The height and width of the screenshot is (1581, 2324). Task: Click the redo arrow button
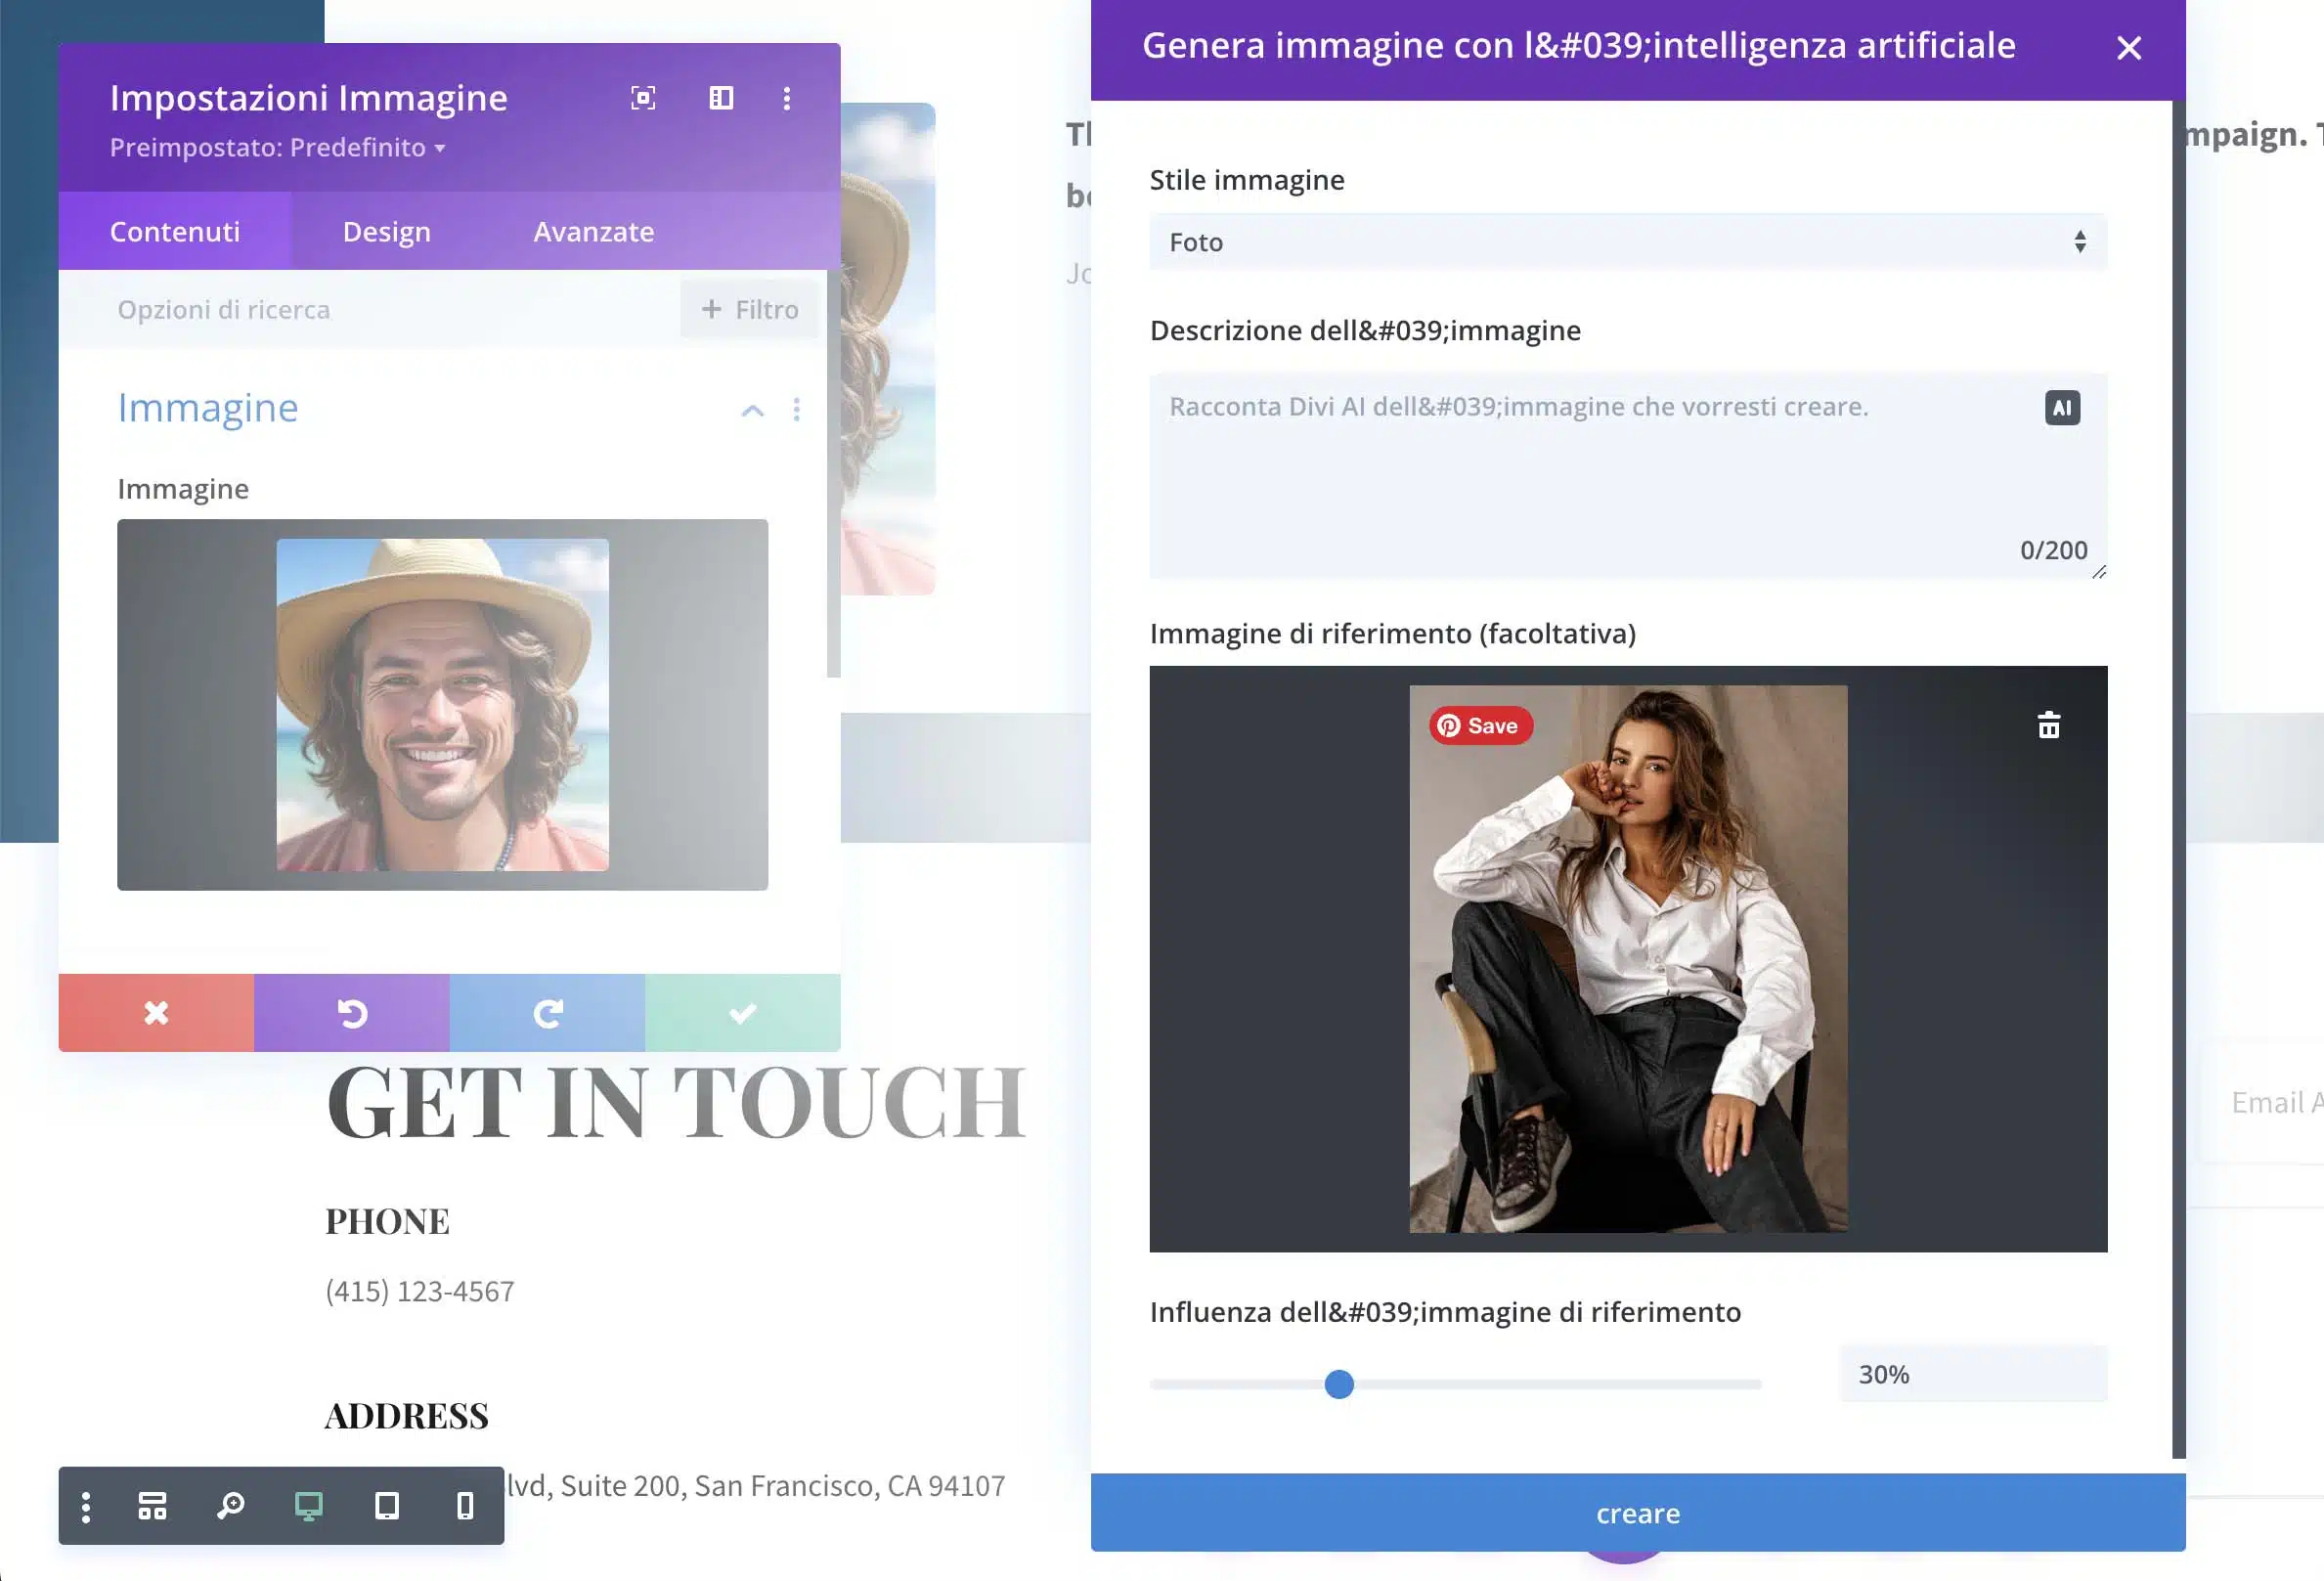[x=547, y=1013]
